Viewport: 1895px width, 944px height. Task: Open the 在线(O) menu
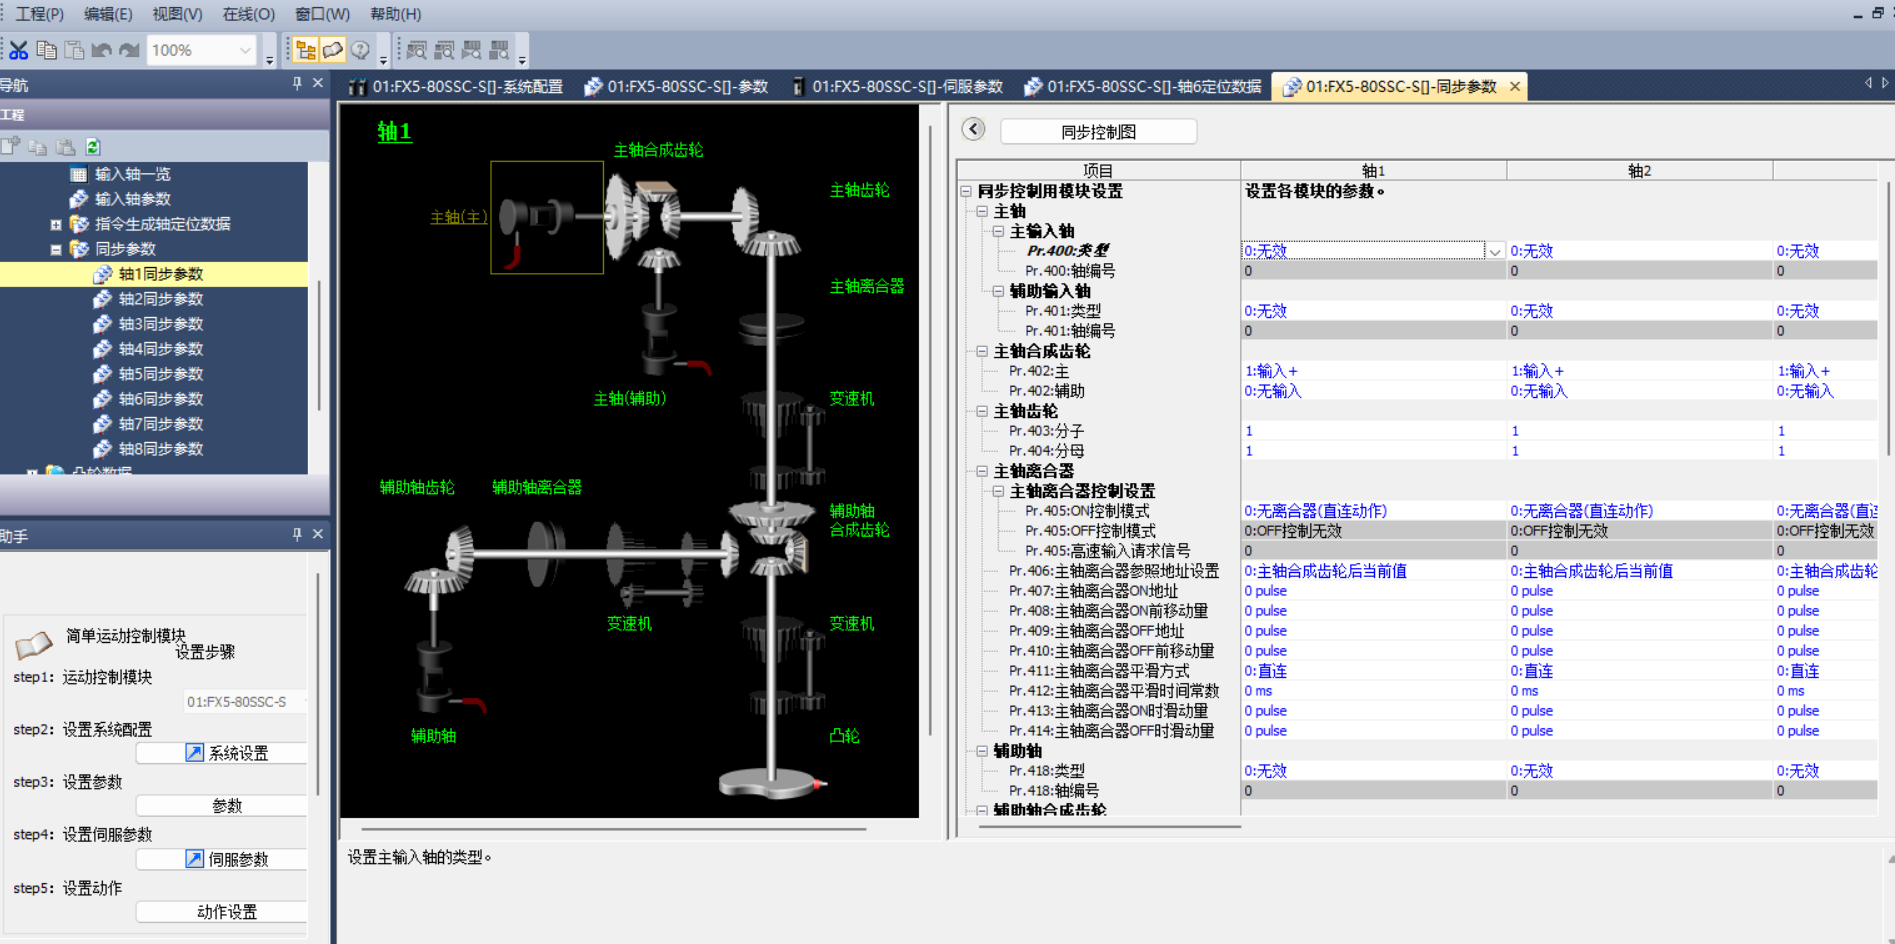248,14
